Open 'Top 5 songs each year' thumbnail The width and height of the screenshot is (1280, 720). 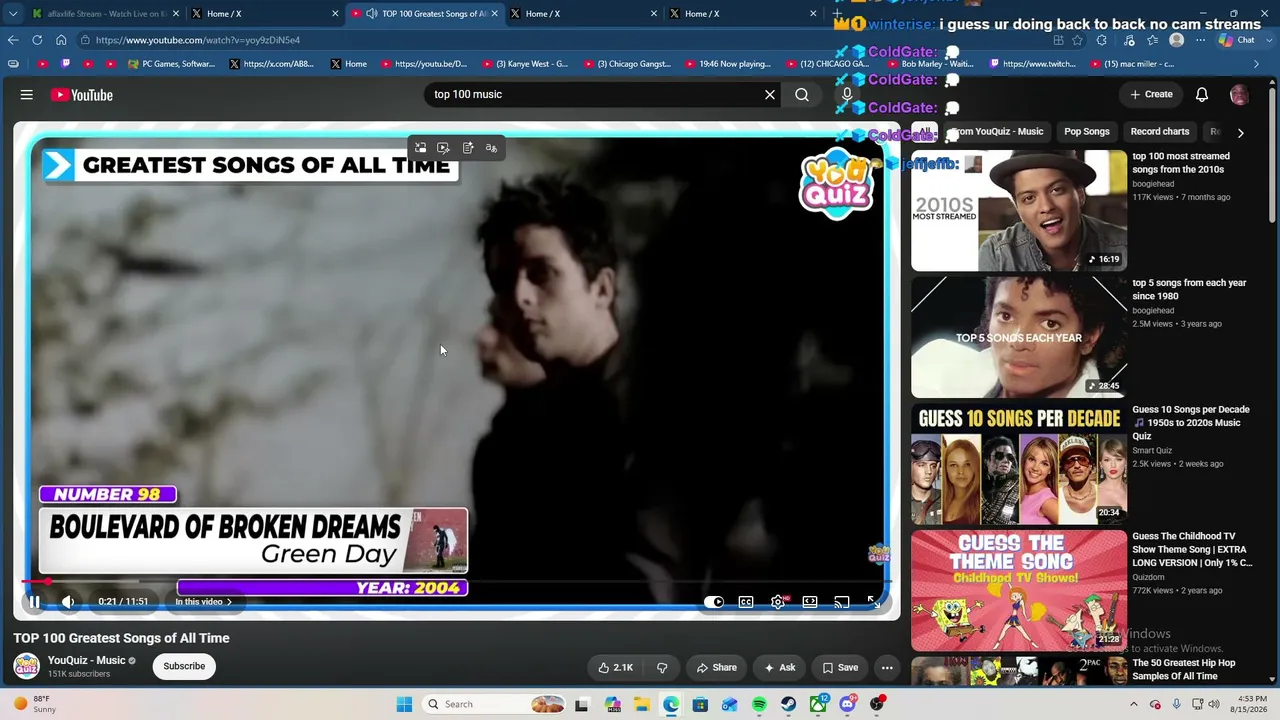point(1019,337)
